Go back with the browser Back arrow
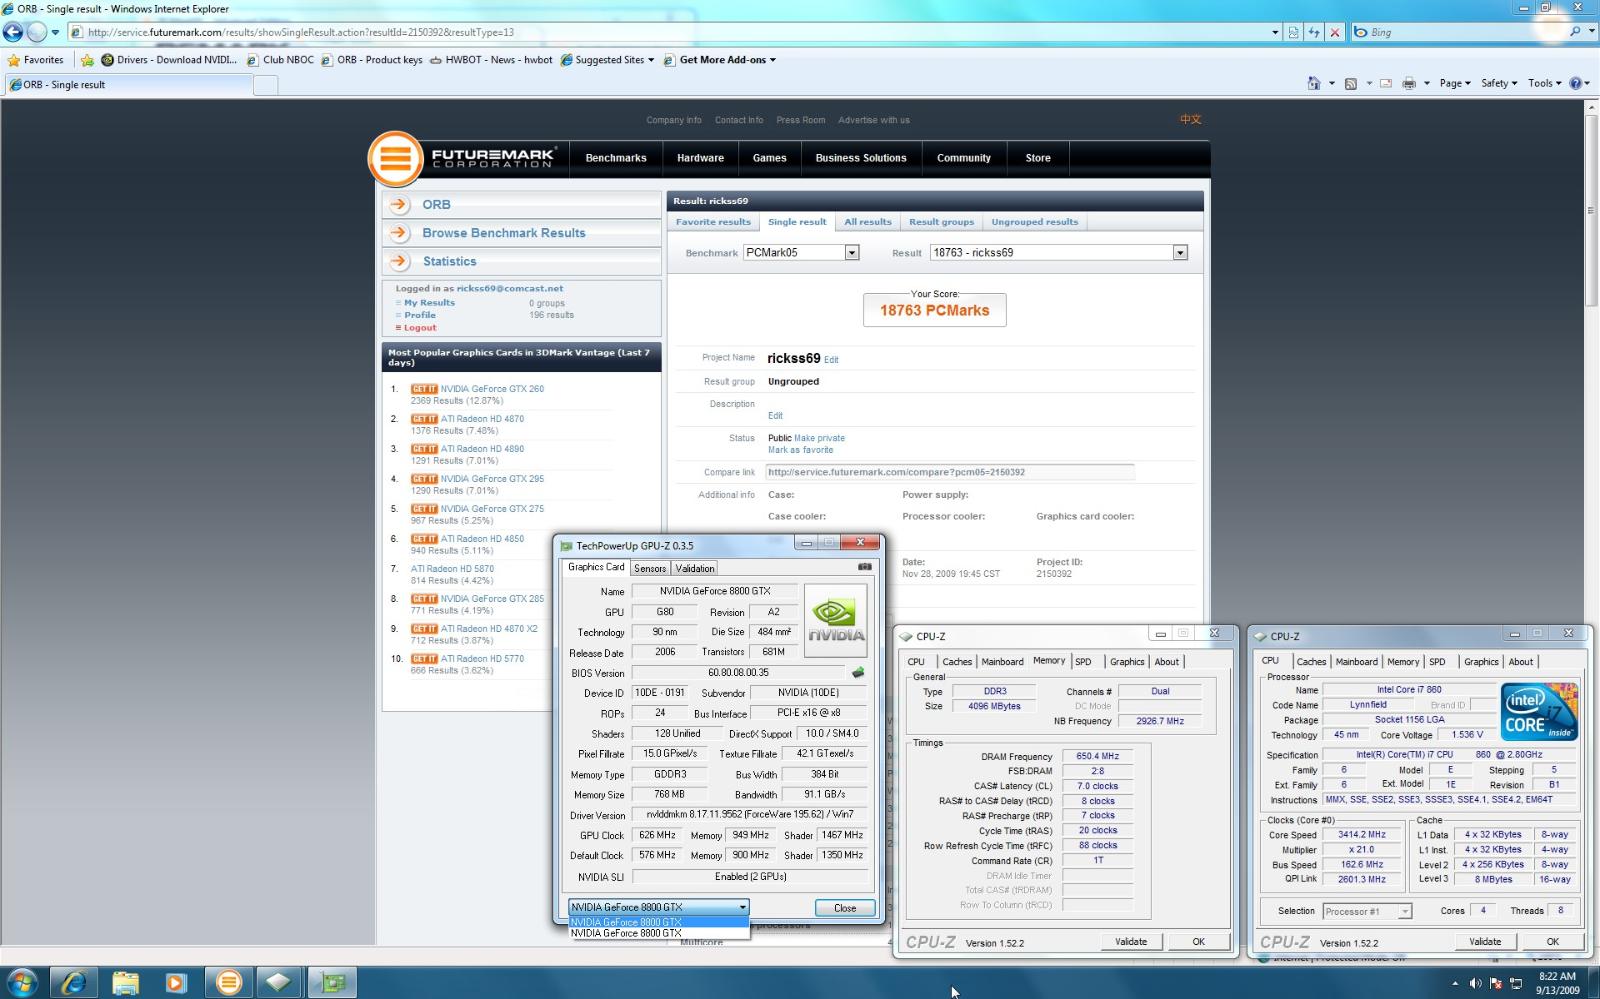This screenshot has height=999, width=1600. [13, 32]
